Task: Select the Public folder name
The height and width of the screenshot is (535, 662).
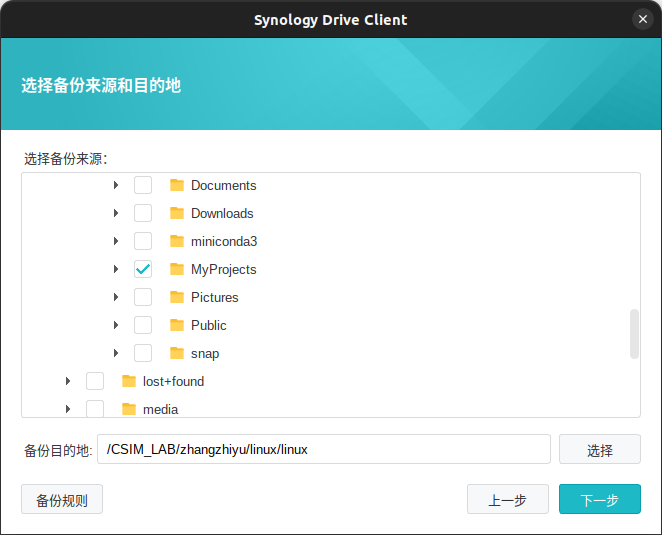Action: coord(209,326)
